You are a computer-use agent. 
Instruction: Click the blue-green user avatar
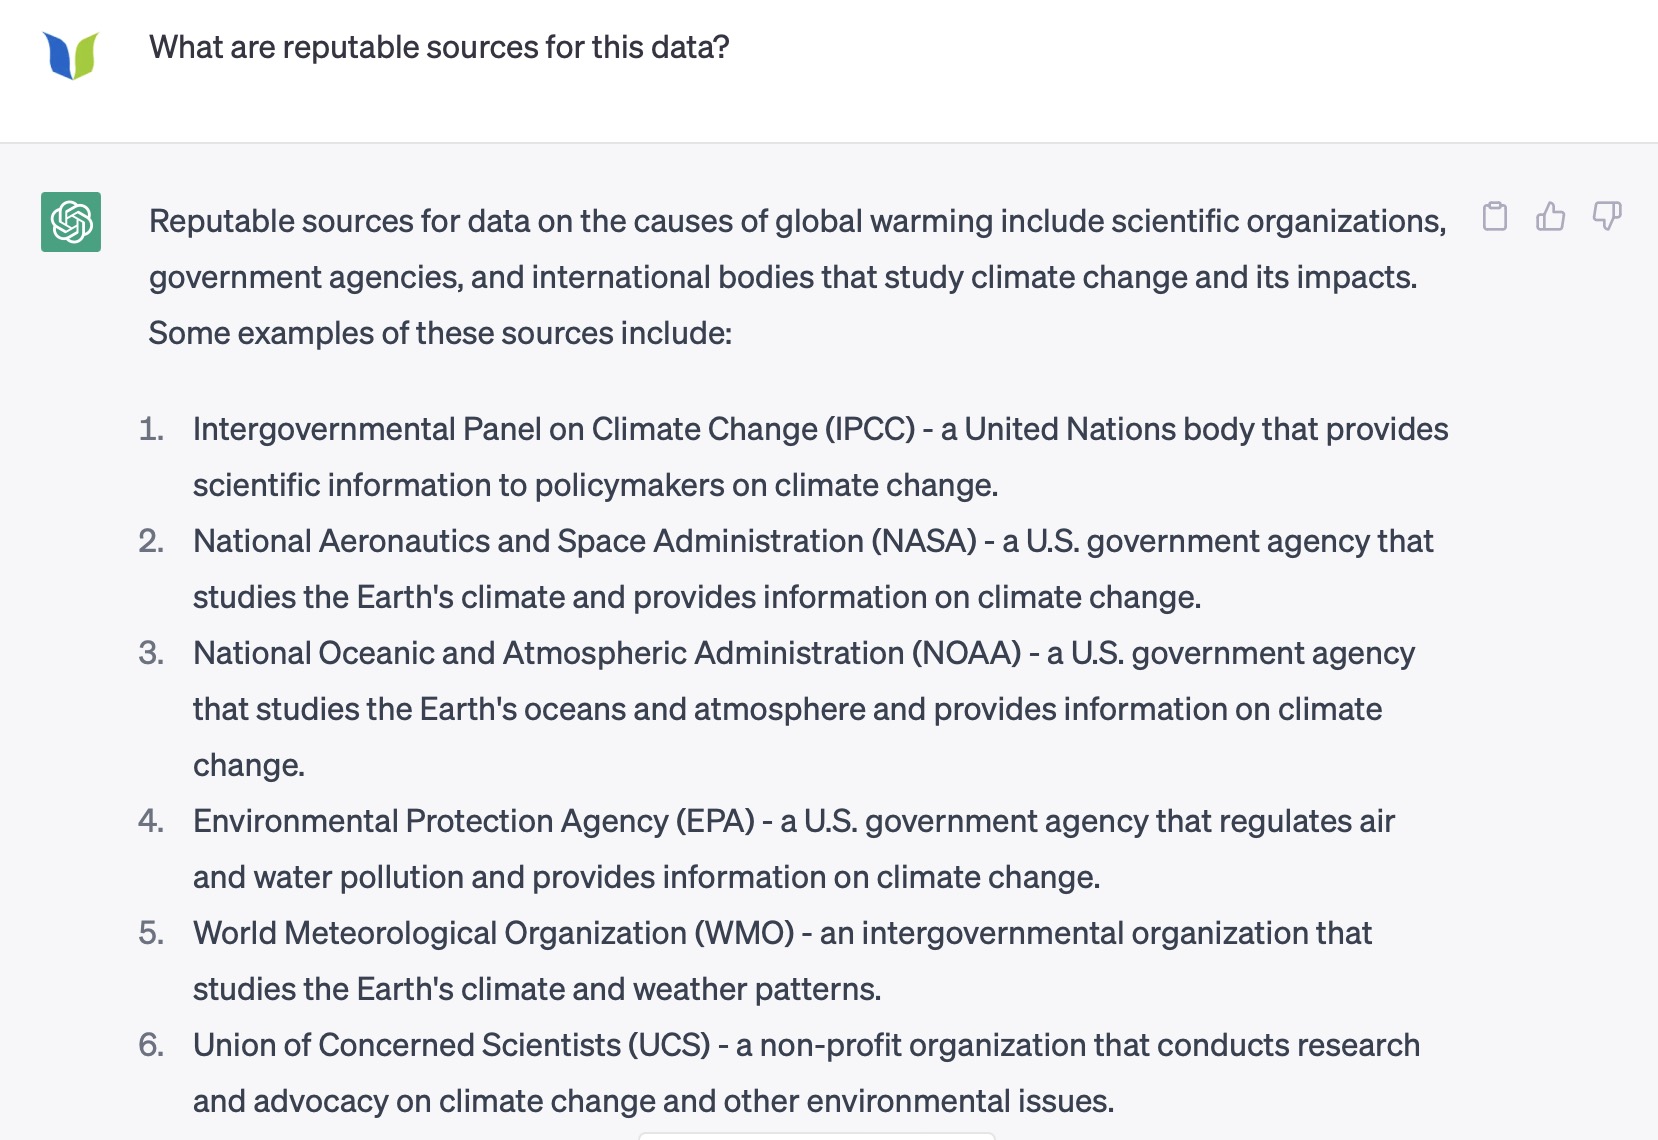click(x=71, y=54)
